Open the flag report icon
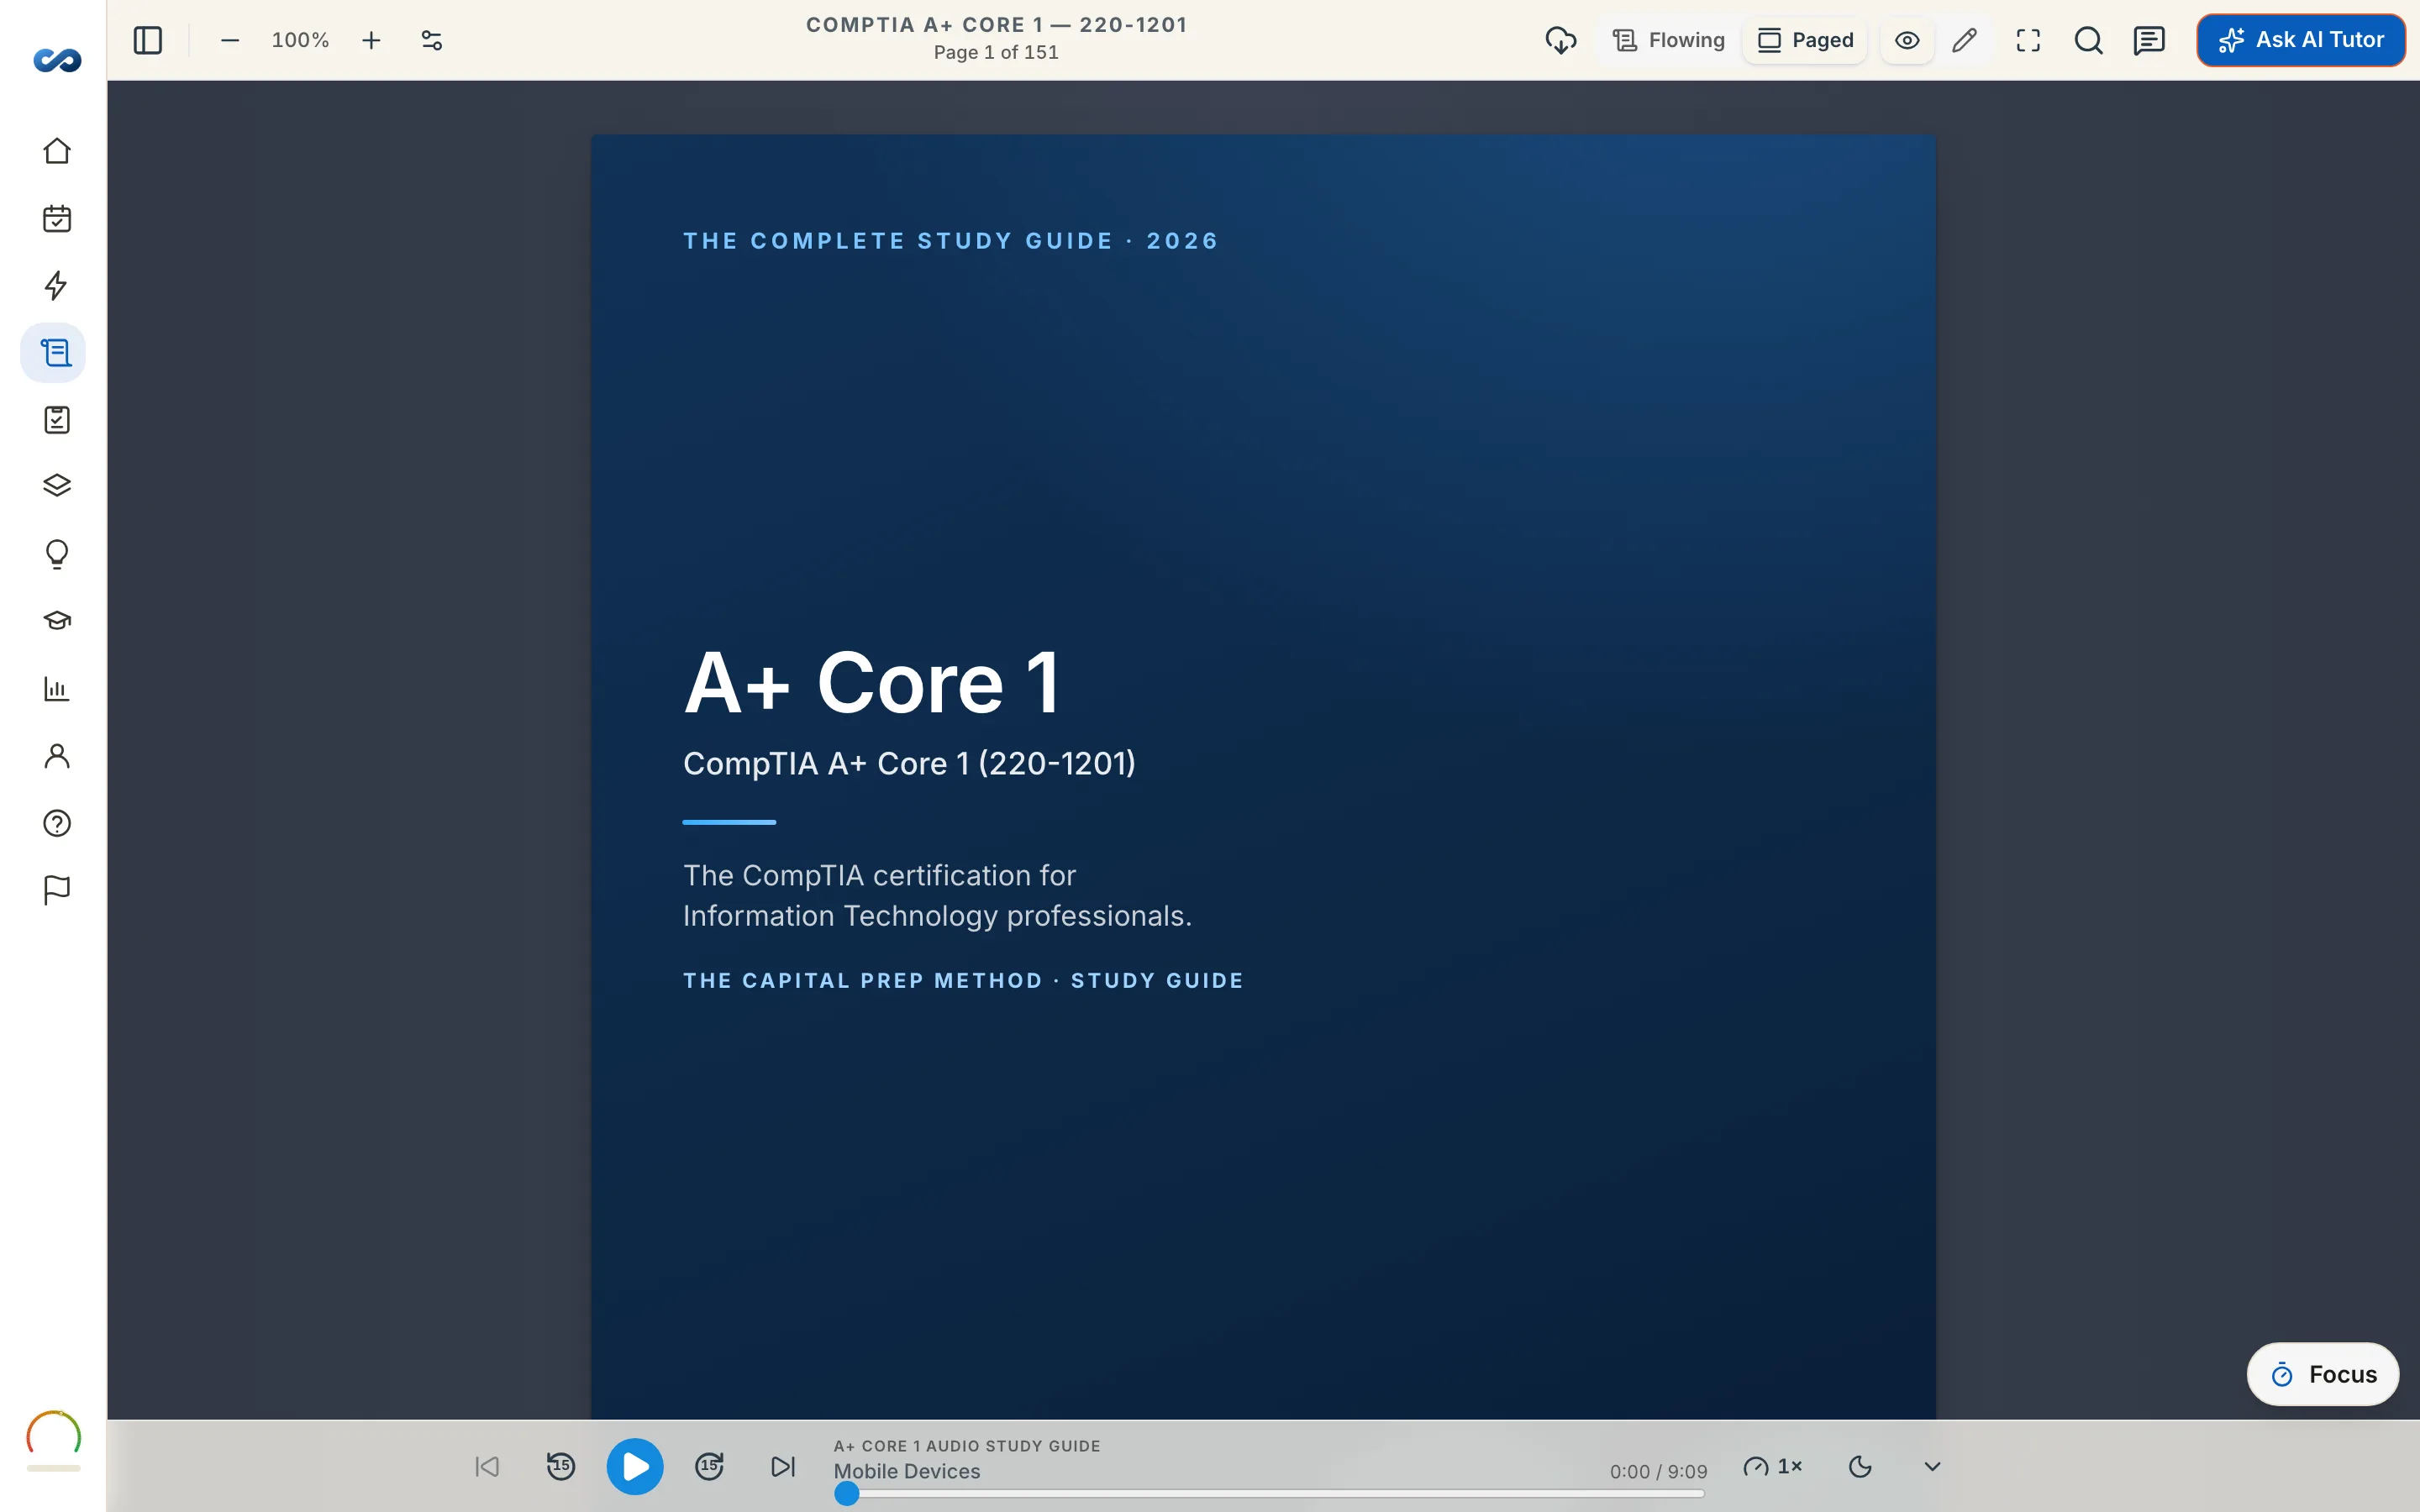The height and width of the screenshot is (1512, 2420). pyautogui.click(x=57, y=890)
